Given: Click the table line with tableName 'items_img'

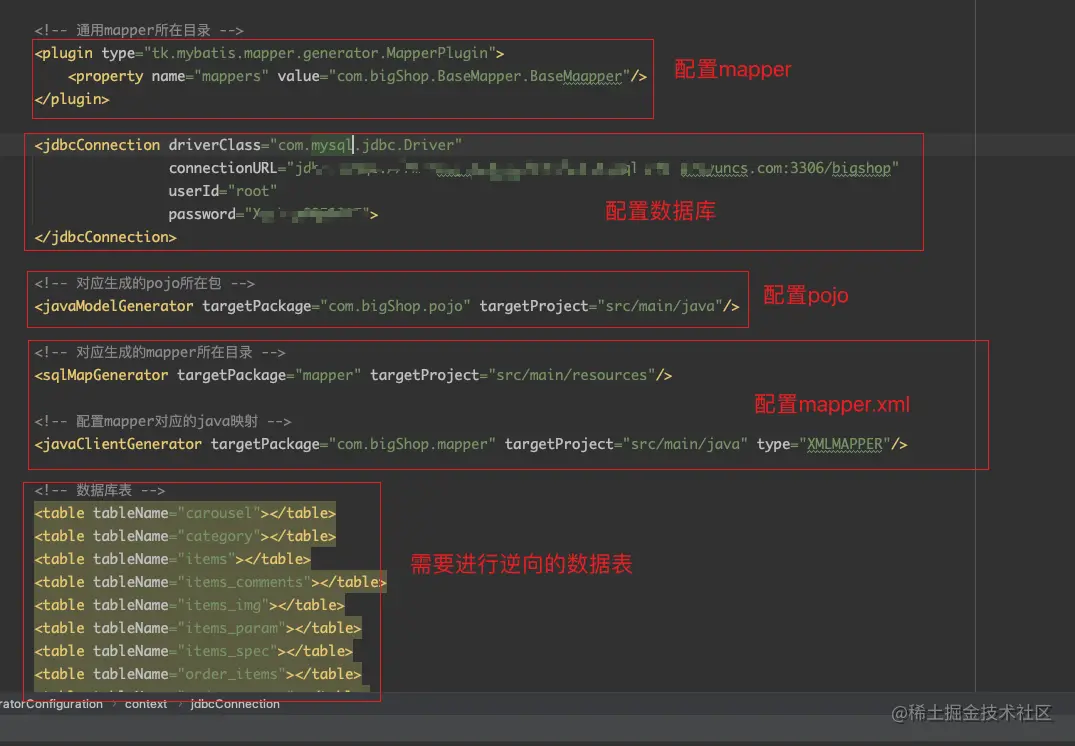Looking at the screenshot, I should (189, 605).
